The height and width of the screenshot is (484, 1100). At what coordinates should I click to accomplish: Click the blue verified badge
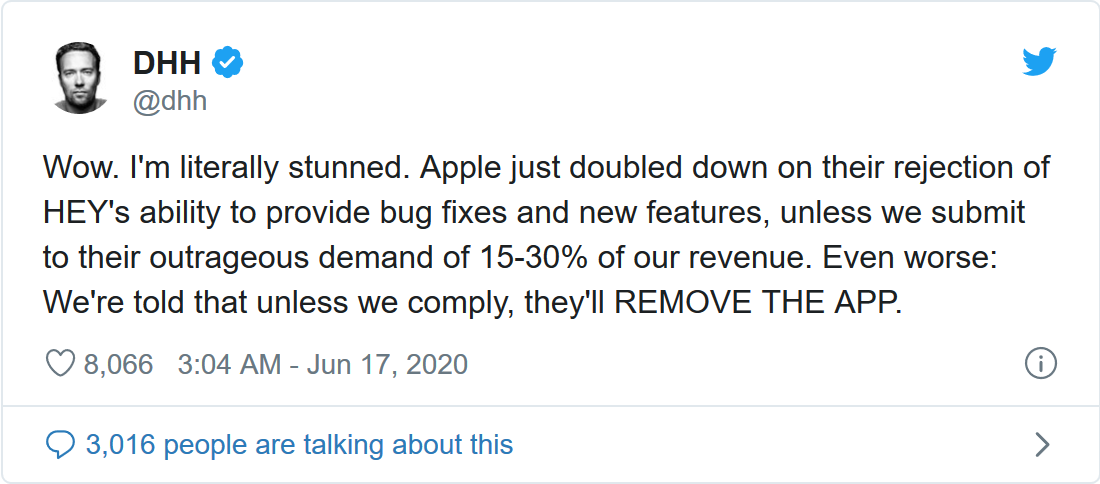(228, 63)
